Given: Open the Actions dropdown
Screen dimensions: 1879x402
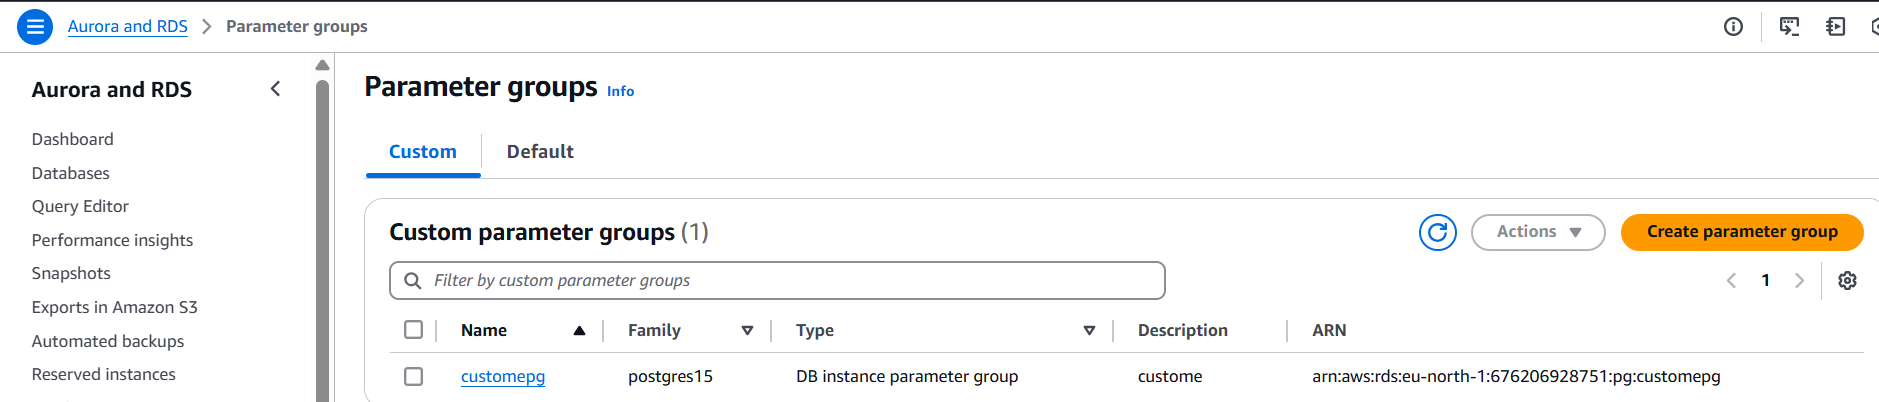Looking at the screenshot, I should [x=1537, y=232].
